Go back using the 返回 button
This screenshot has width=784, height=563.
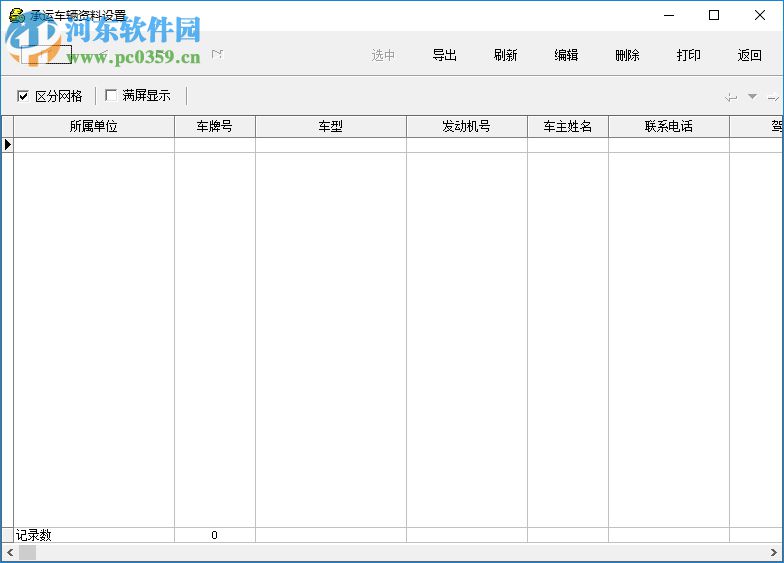point(750,55)
